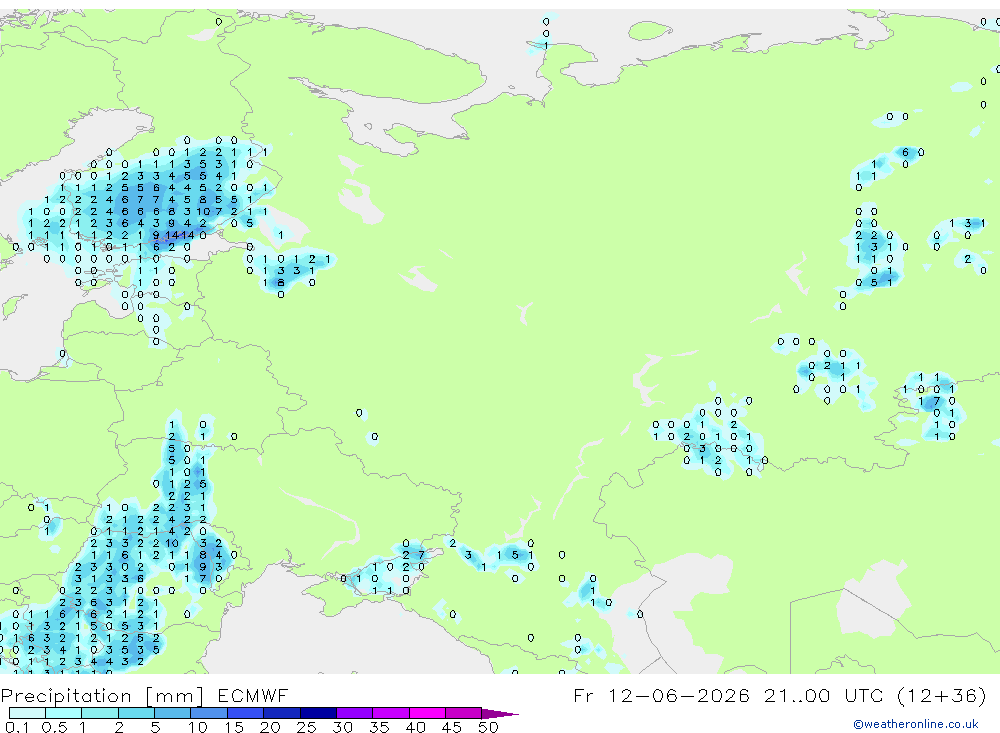Click the 2 to 5 mm legend swatch
This screenshot has width=1000, height=733.
point(136,713)
